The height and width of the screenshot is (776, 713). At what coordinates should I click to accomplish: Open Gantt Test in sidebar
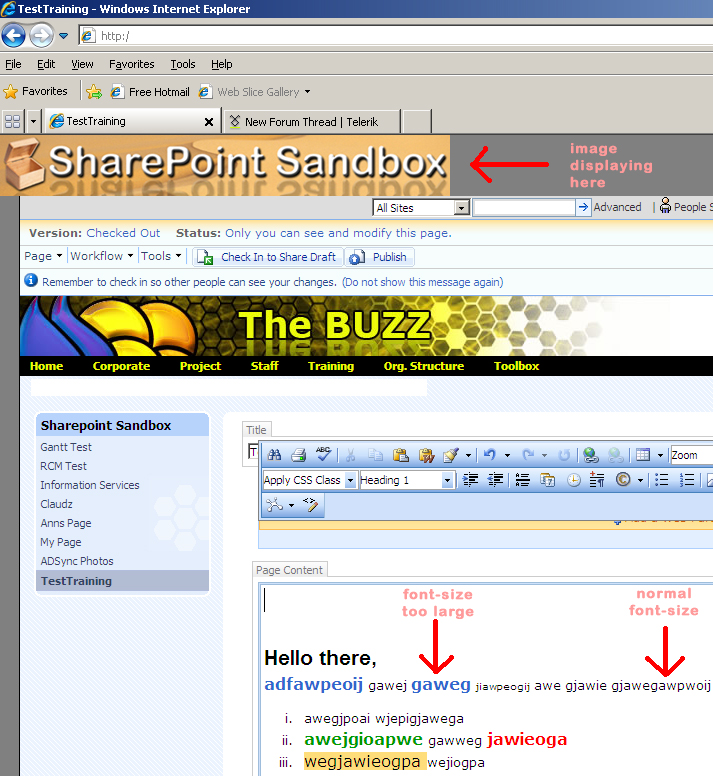pyautogui.click(x=66, y=447)
